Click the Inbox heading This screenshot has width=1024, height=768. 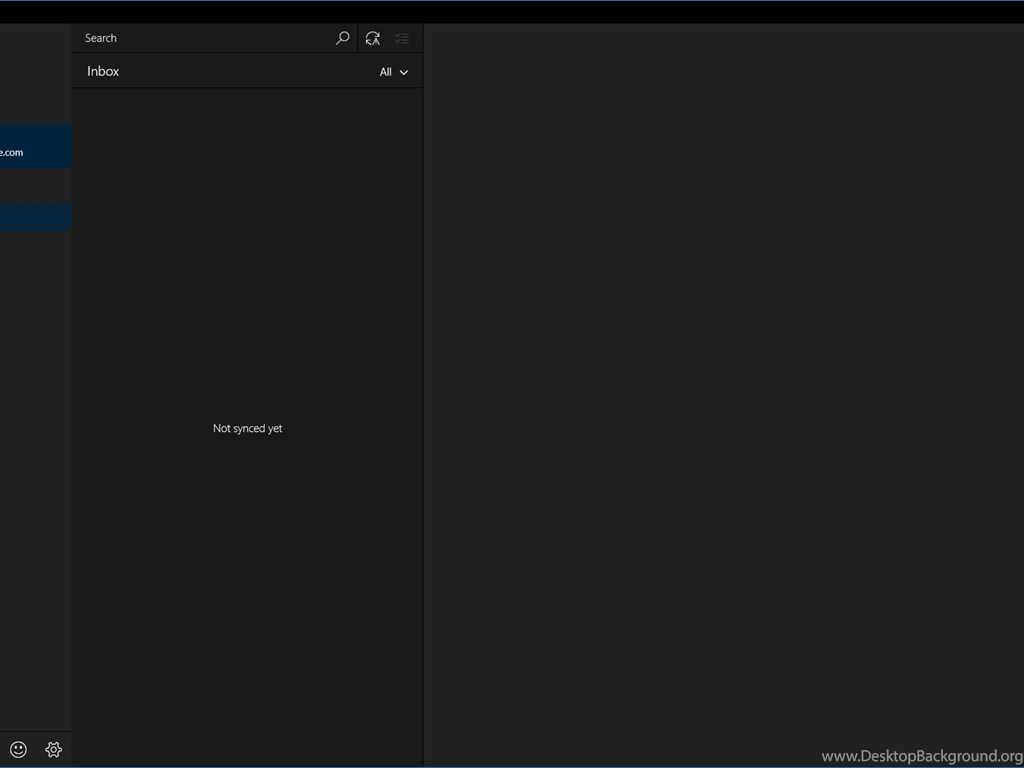pyautogui.click(x=103, y=71)
